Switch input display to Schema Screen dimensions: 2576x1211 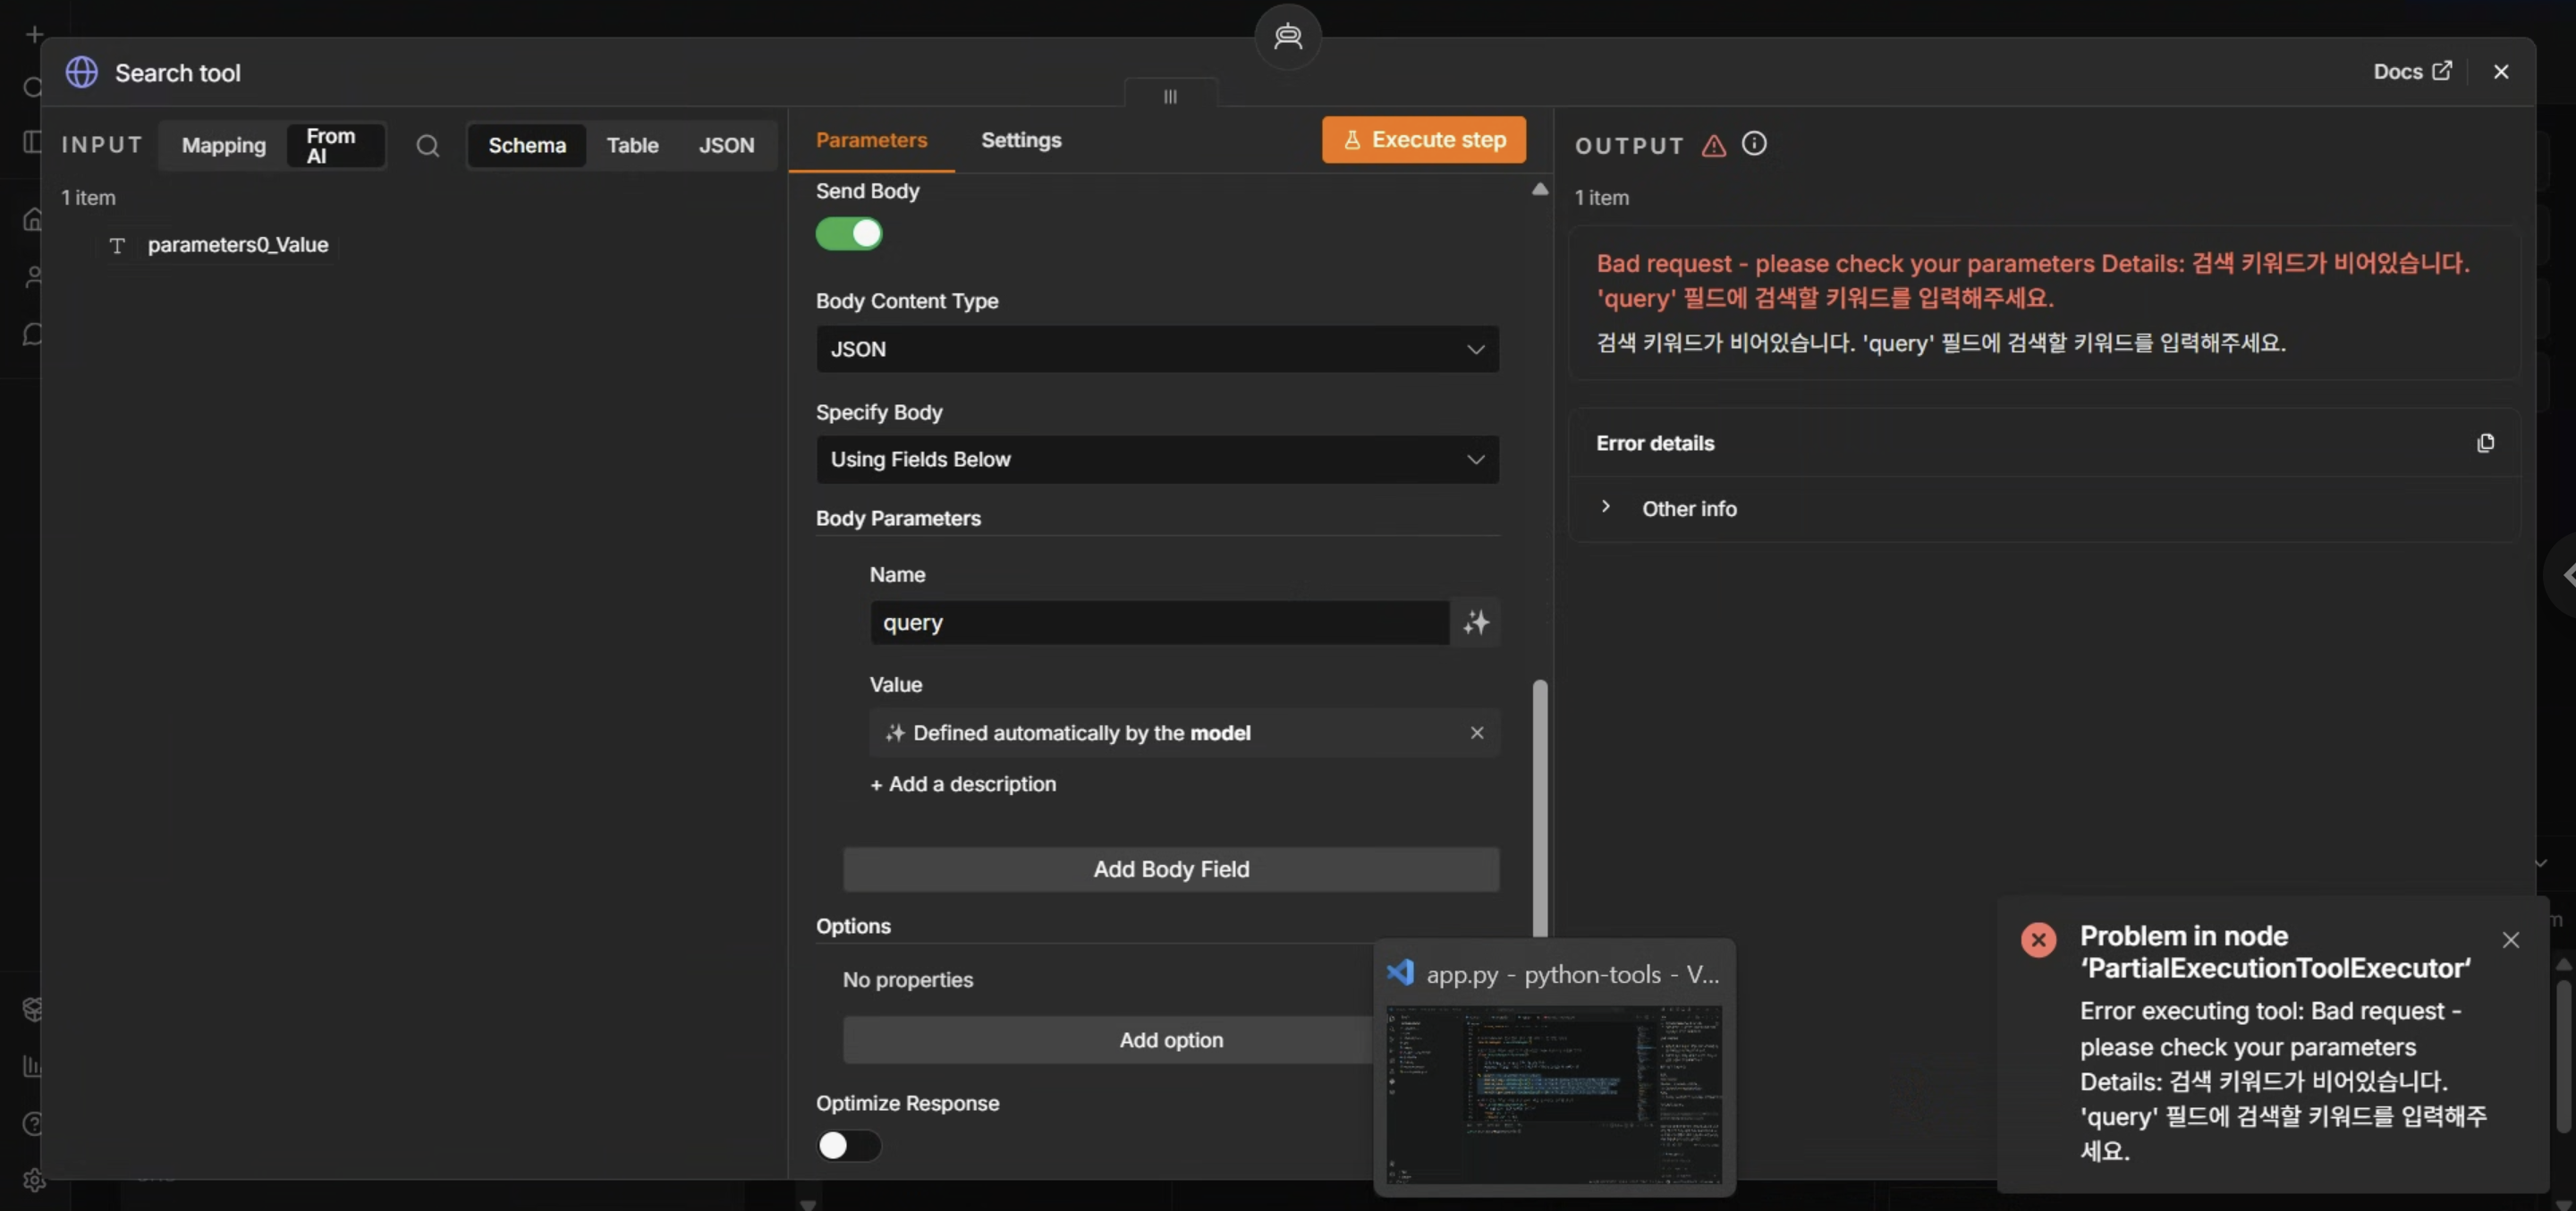pyautogui.click(x=527, y=146)
